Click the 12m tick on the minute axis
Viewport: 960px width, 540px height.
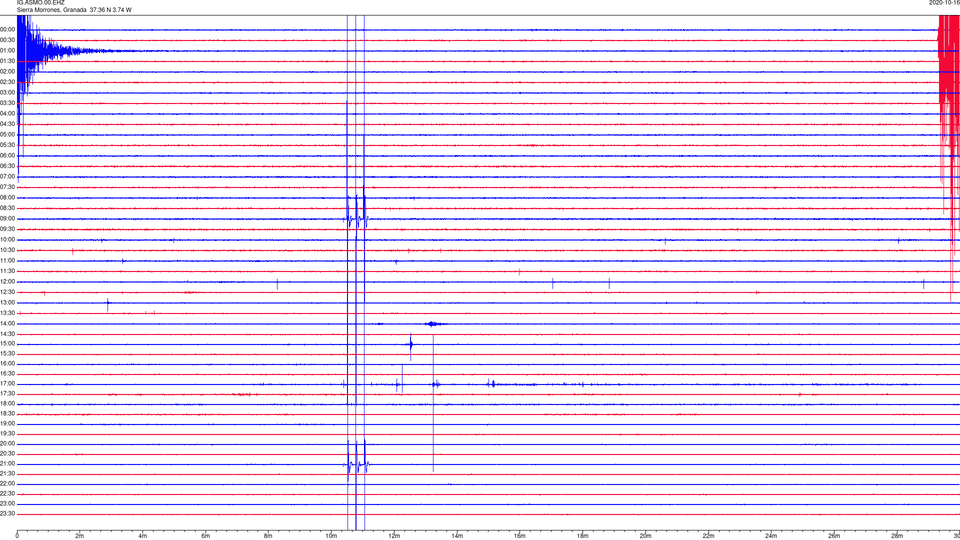(394, 536)
